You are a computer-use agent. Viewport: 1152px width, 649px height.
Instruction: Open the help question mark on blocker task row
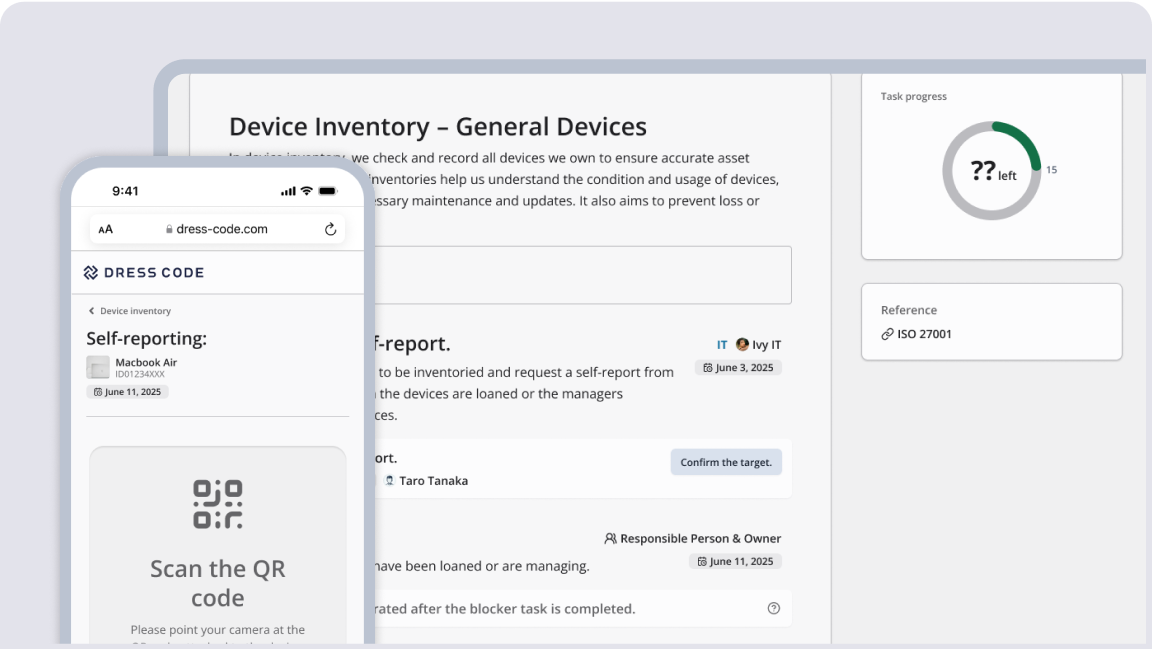click(774, 608)
